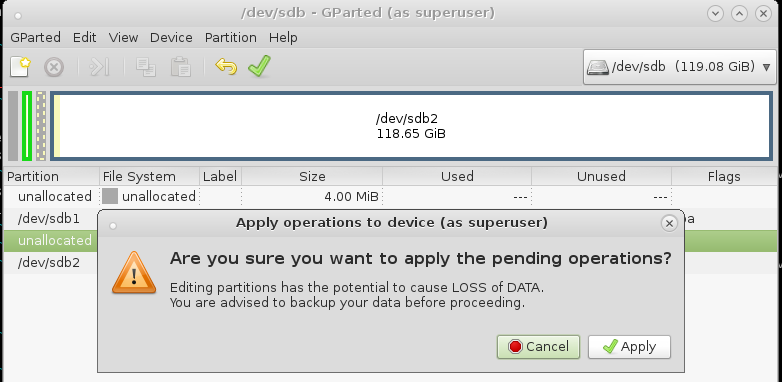Click the Delete partition toolbar icon
Viewport: 782px width, 382px height.
(54, 67)
